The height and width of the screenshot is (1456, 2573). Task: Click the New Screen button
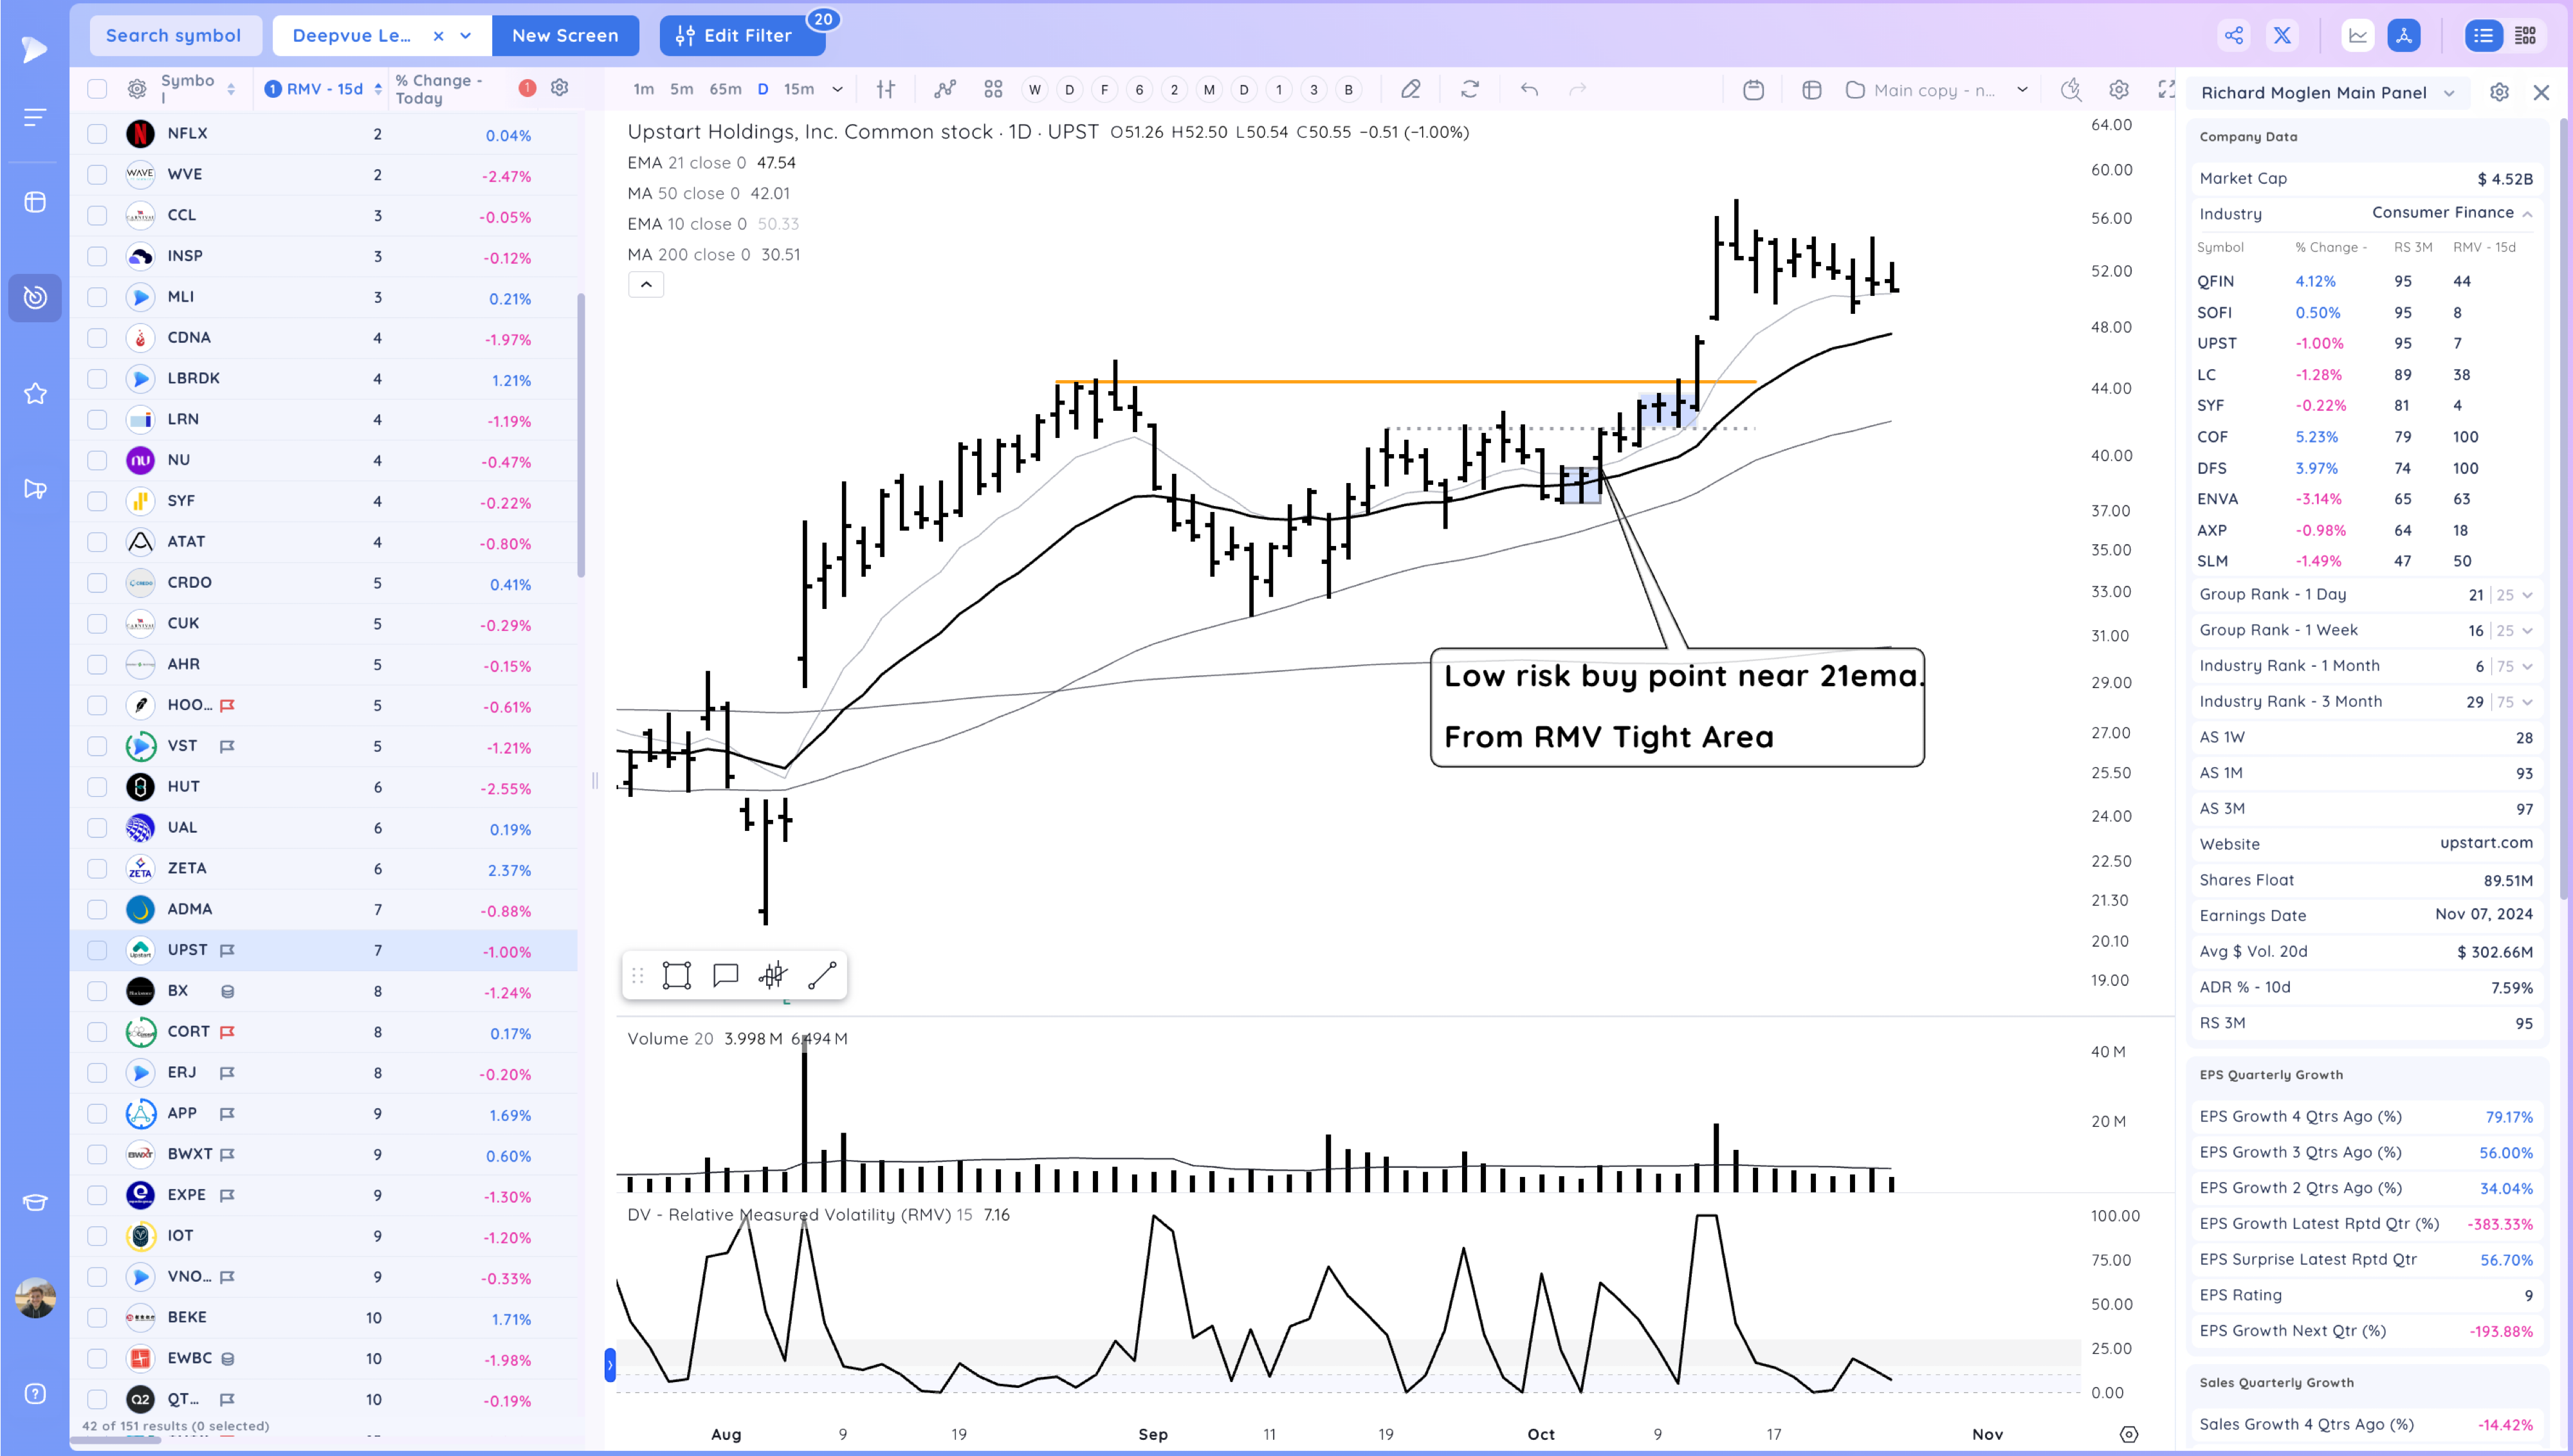coord(565,36)
